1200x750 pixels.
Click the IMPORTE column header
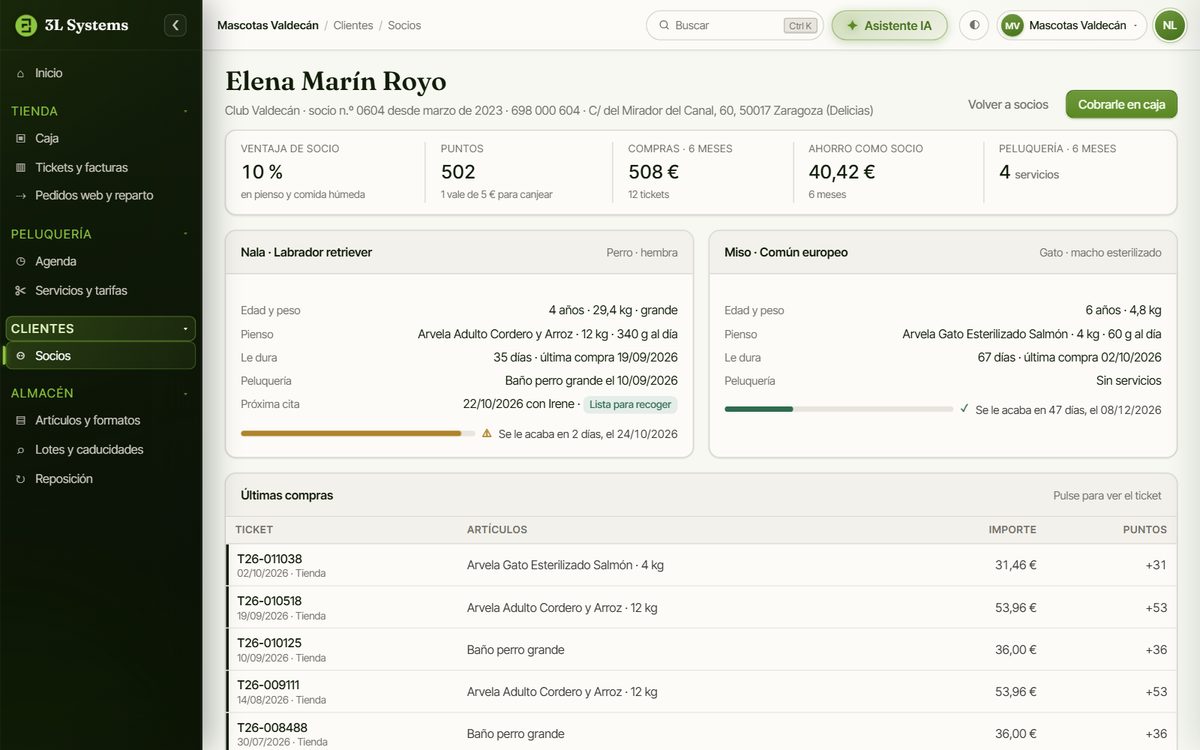tap(1013, 530)
